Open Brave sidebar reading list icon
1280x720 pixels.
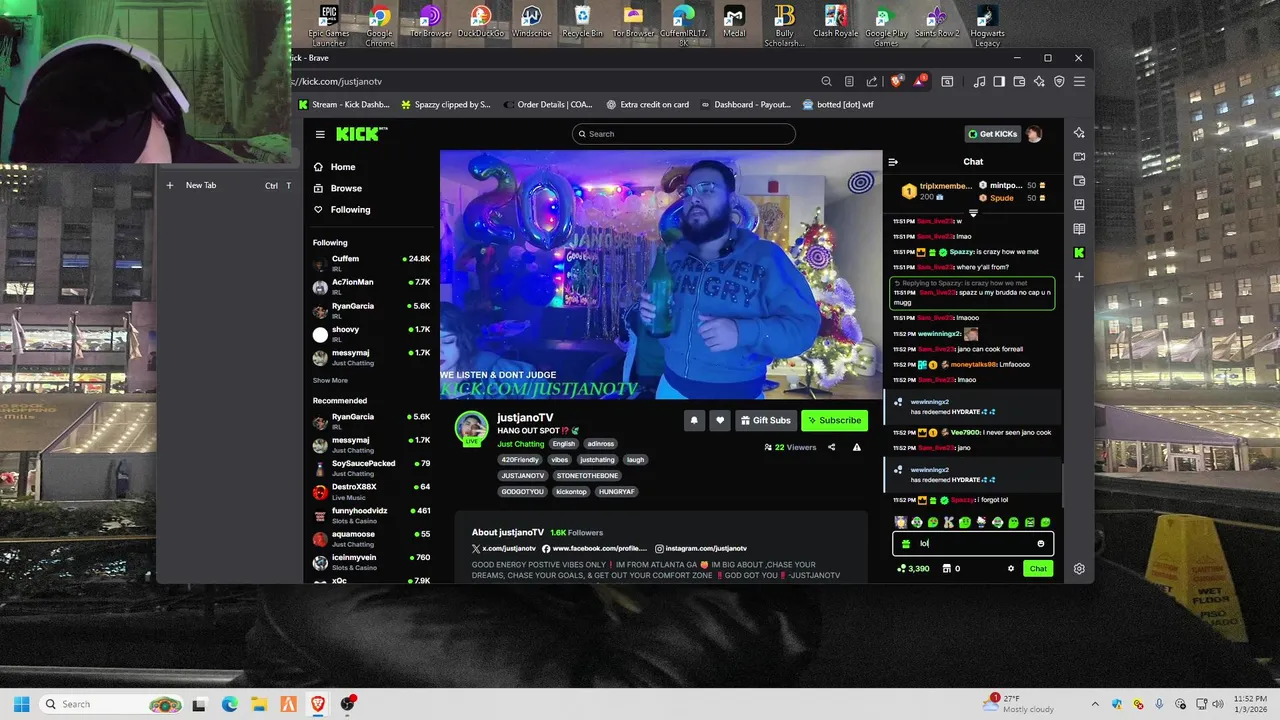(x=1079, y=229)
